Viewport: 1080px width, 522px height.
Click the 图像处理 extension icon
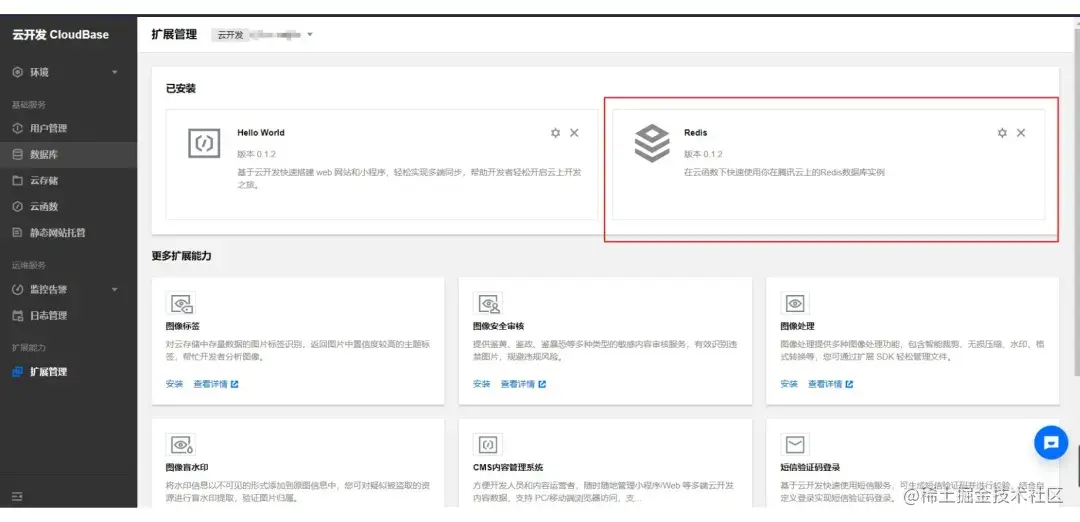coord(795,303)
